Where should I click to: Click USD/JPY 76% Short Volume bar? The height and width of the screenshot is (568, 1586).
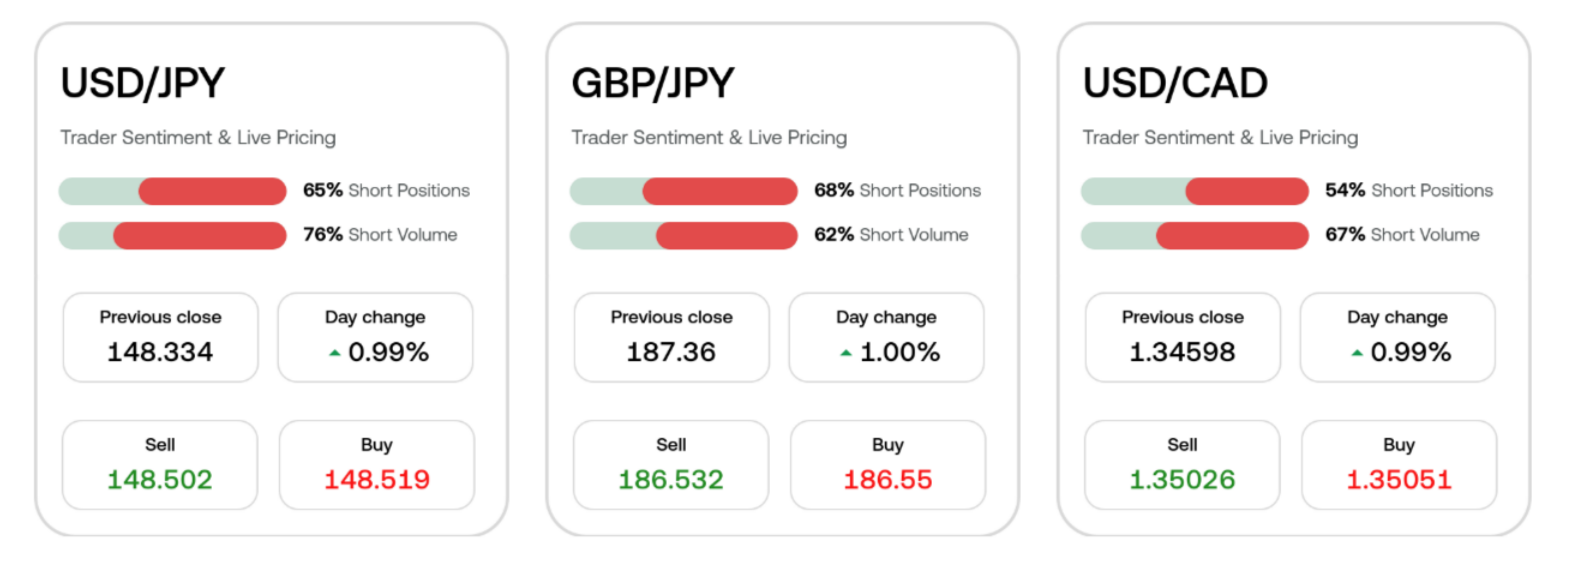[x=173, y=236]
